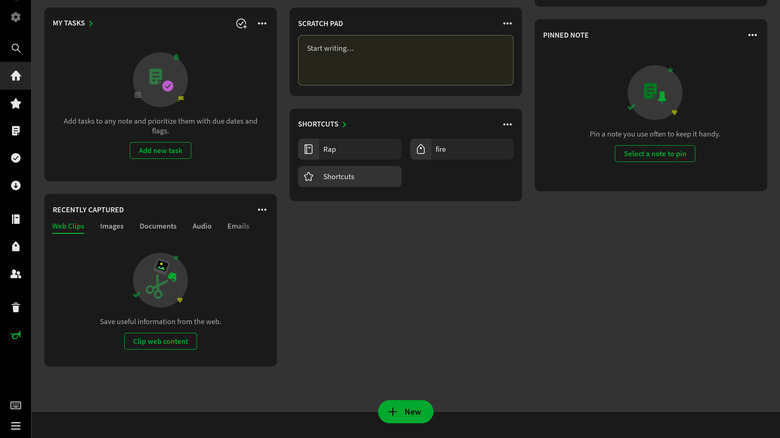Image resolution: width=780 pixels, height=438 pixels.
Task: Open Notebooks icon in sidebar
Action: [x=15, y=219]
